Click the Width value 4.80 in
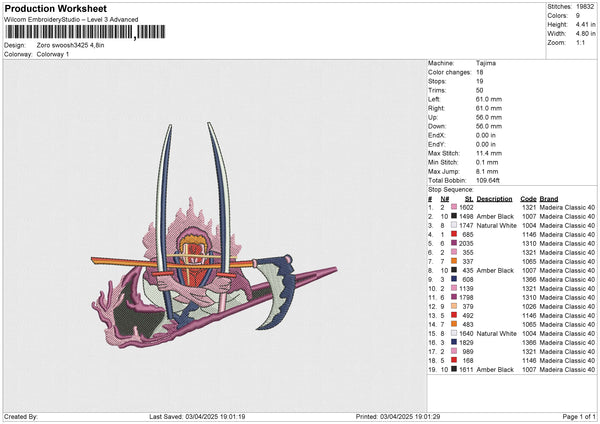The width and height of the screenshot is (600, 424). point(585,34)
